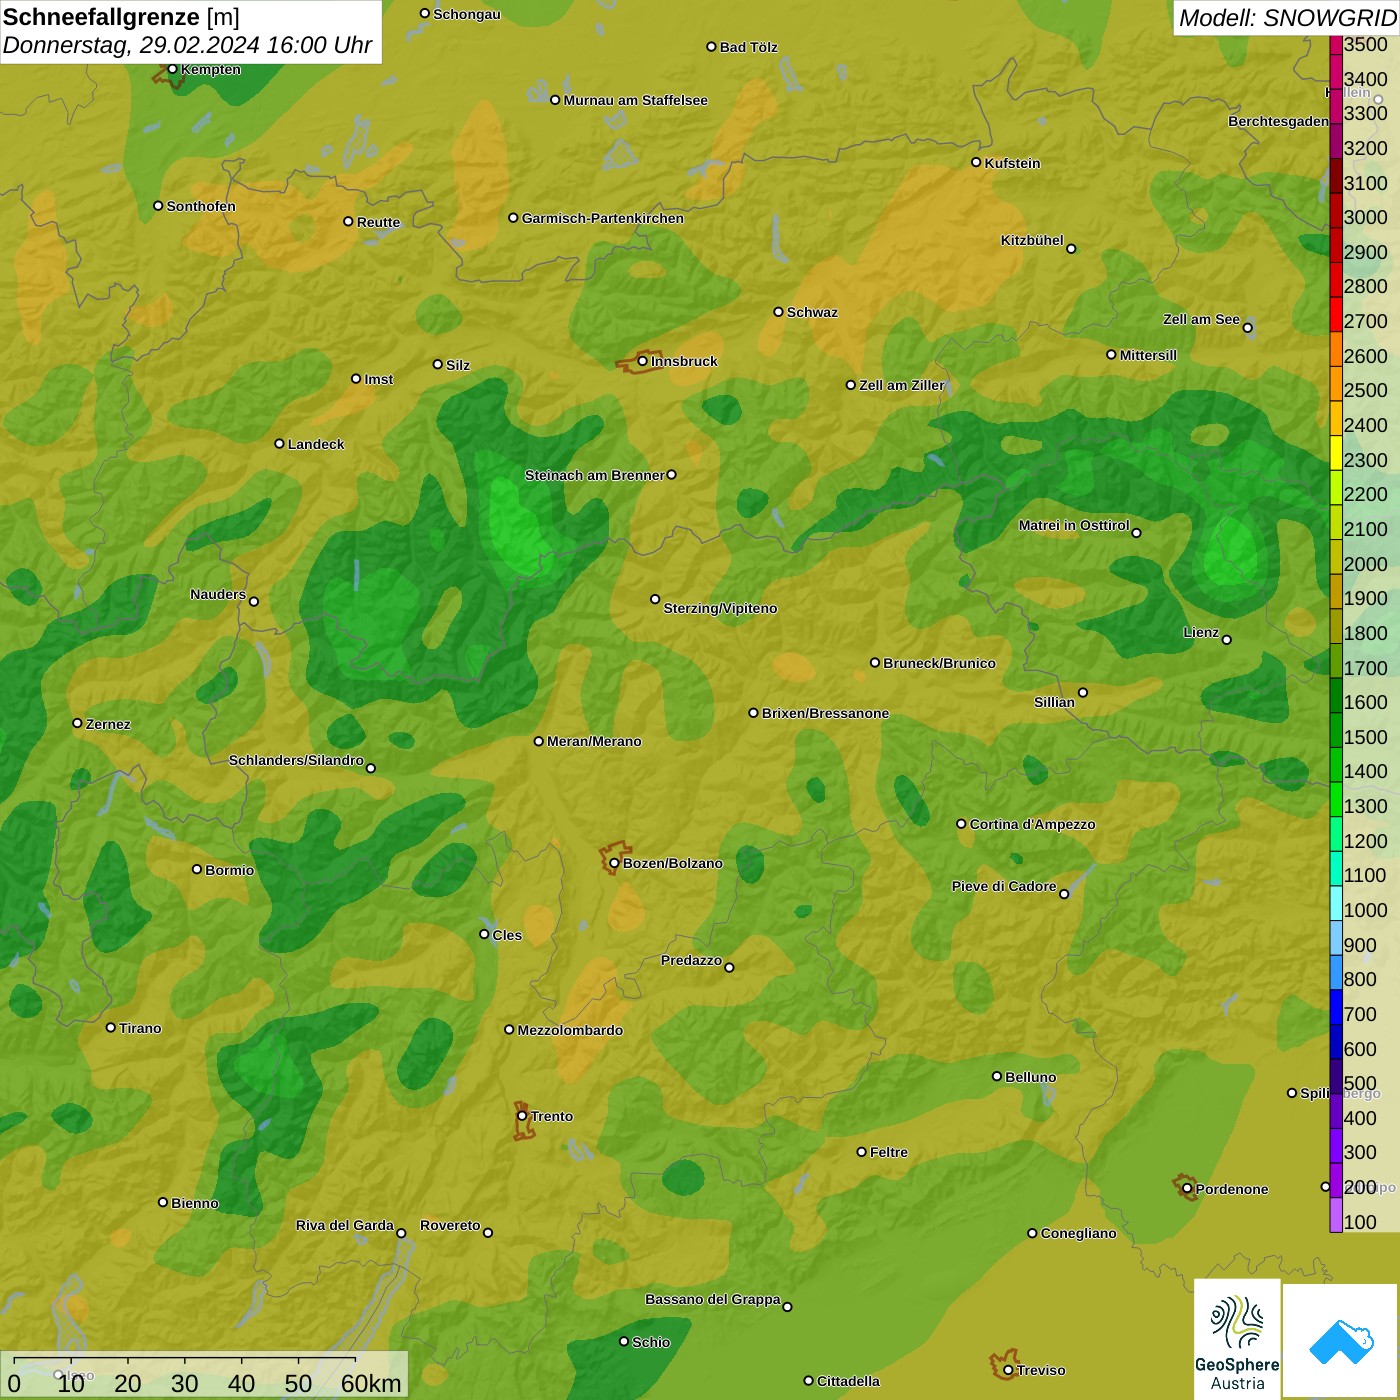Click the GeoSphere Austria logo
This screenshot has width=1400, height=1400.
pyautogui.click(x=1237, y=1338)
